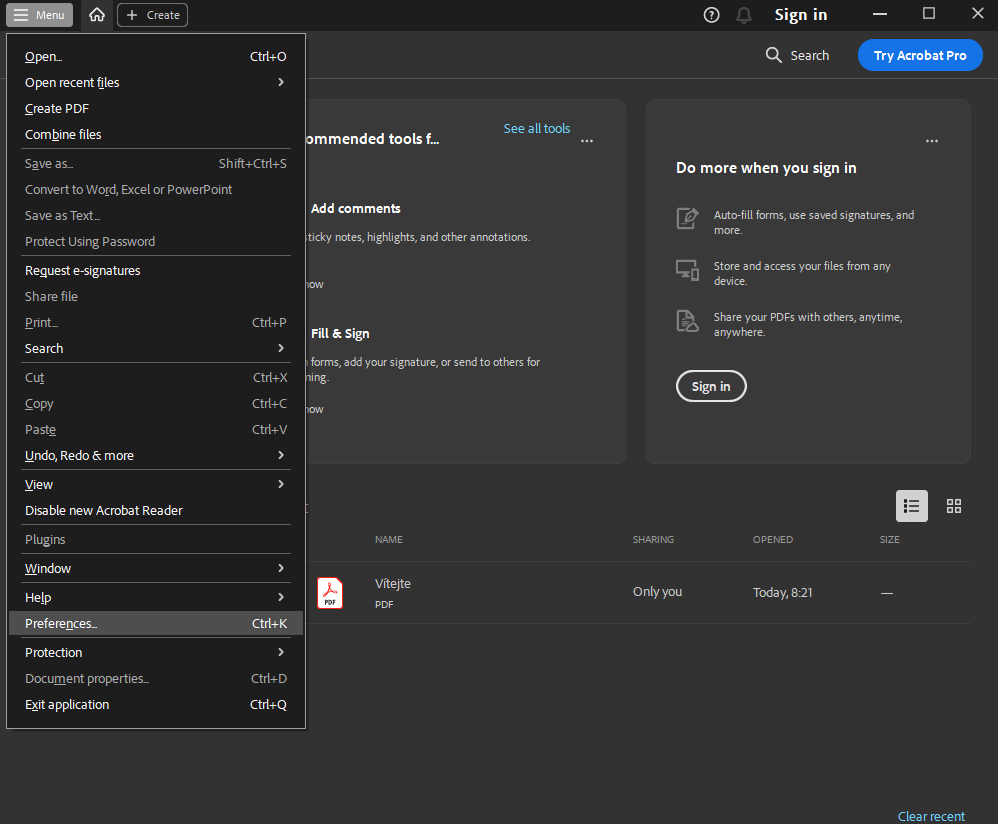Open three-dots menu on sign-in card

[x=932, y=141]
